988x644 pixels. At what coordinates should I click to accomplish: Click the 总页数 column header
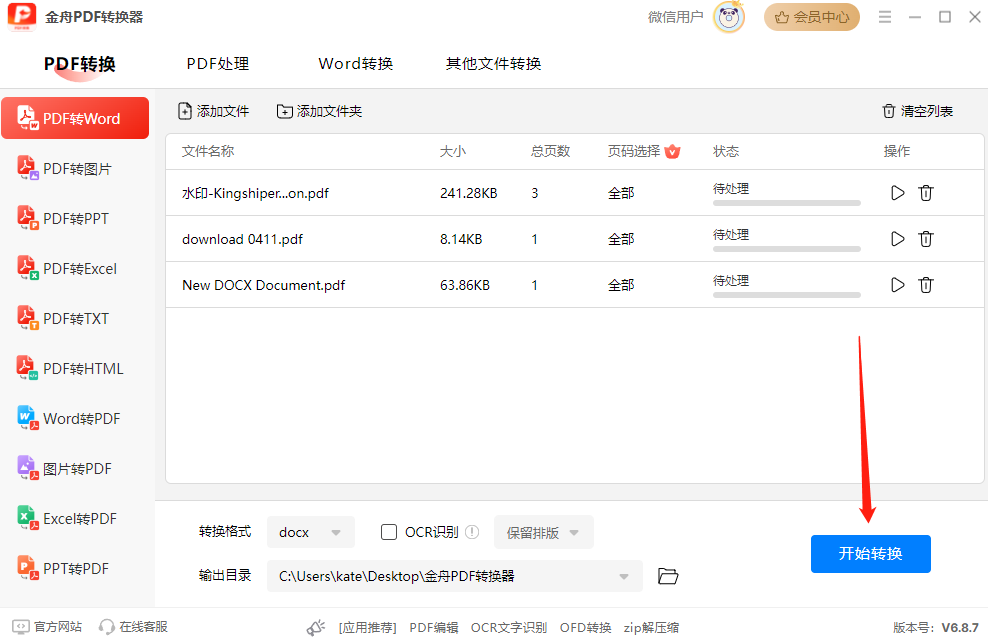[x=550, y=151]
